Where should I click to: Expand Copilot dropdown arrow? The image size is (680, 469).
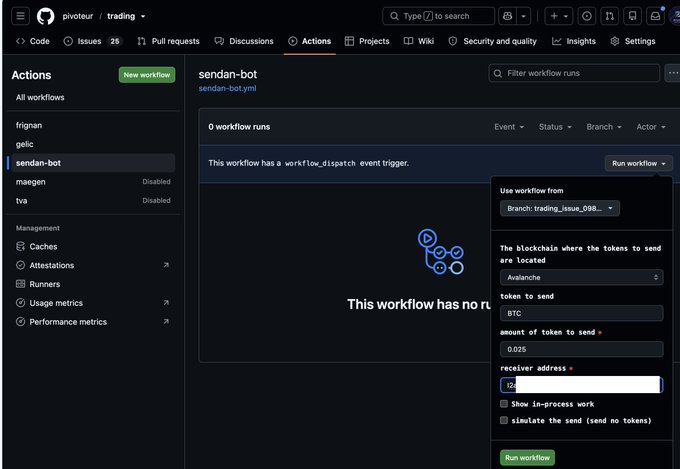[x=523, y=16]
